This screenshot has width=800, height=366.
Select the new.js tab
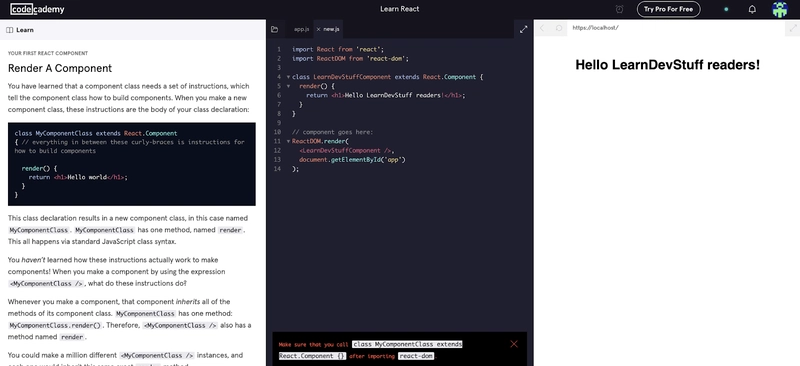(x=331, y=29)
